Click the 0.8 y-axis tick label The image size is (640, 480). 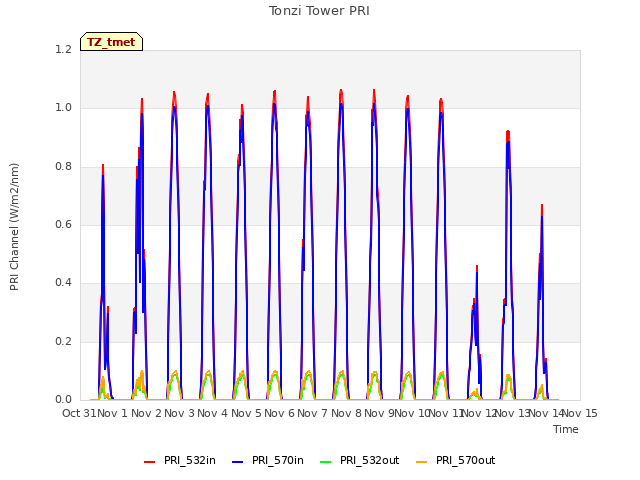[63, 166]
